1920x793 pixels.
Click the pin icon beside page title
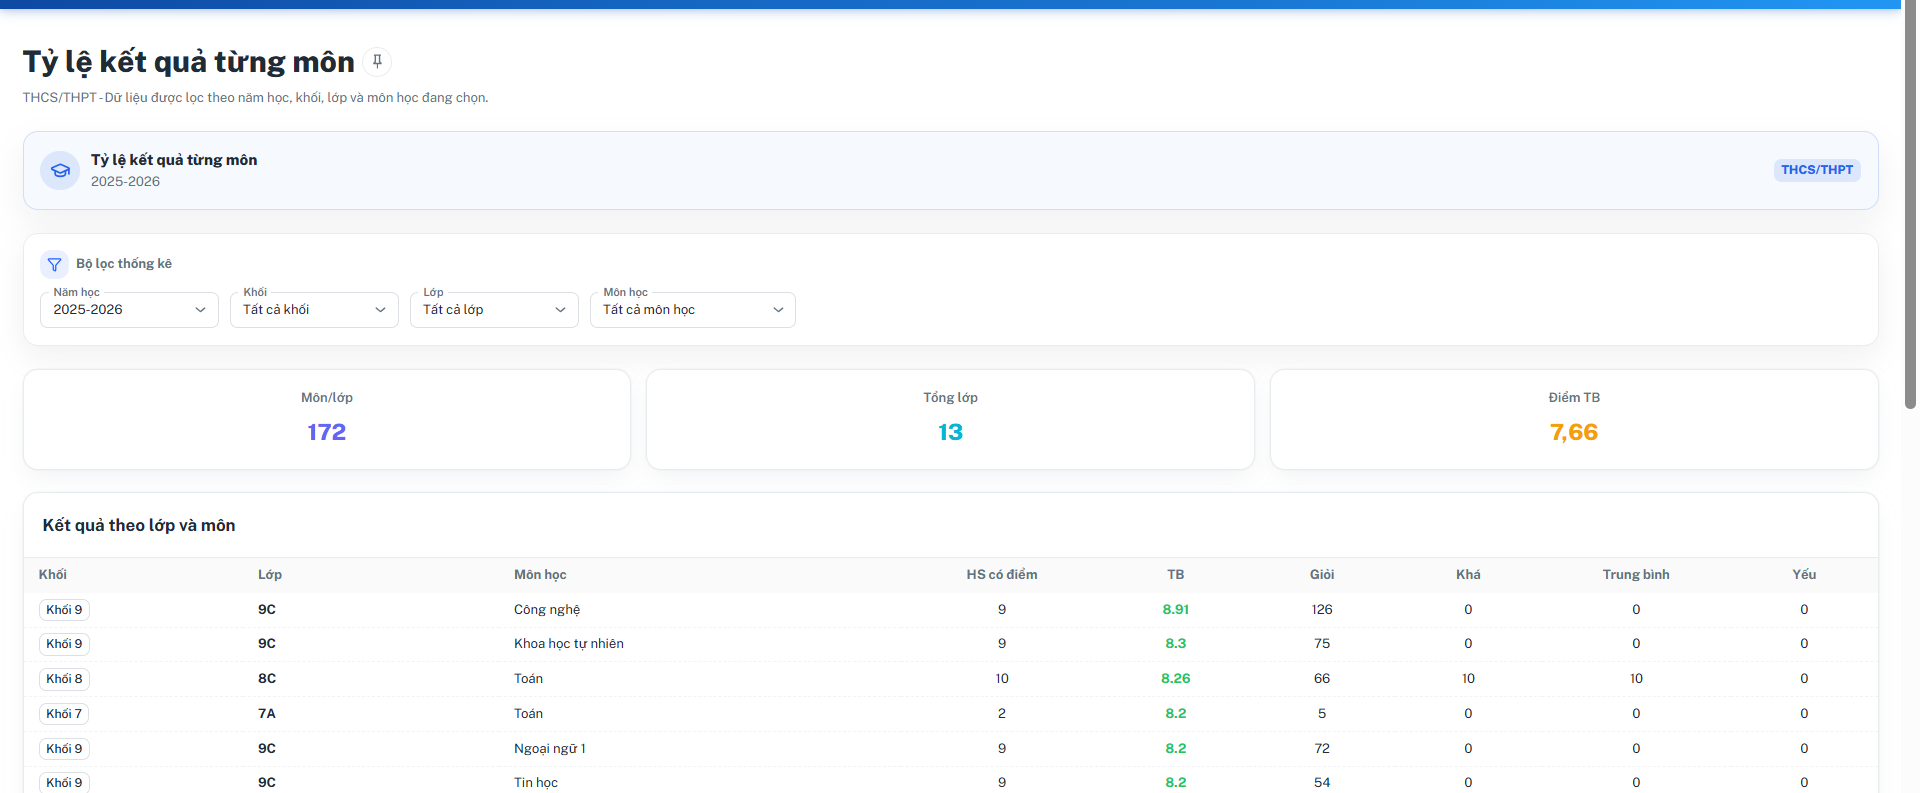pos(377,62)
